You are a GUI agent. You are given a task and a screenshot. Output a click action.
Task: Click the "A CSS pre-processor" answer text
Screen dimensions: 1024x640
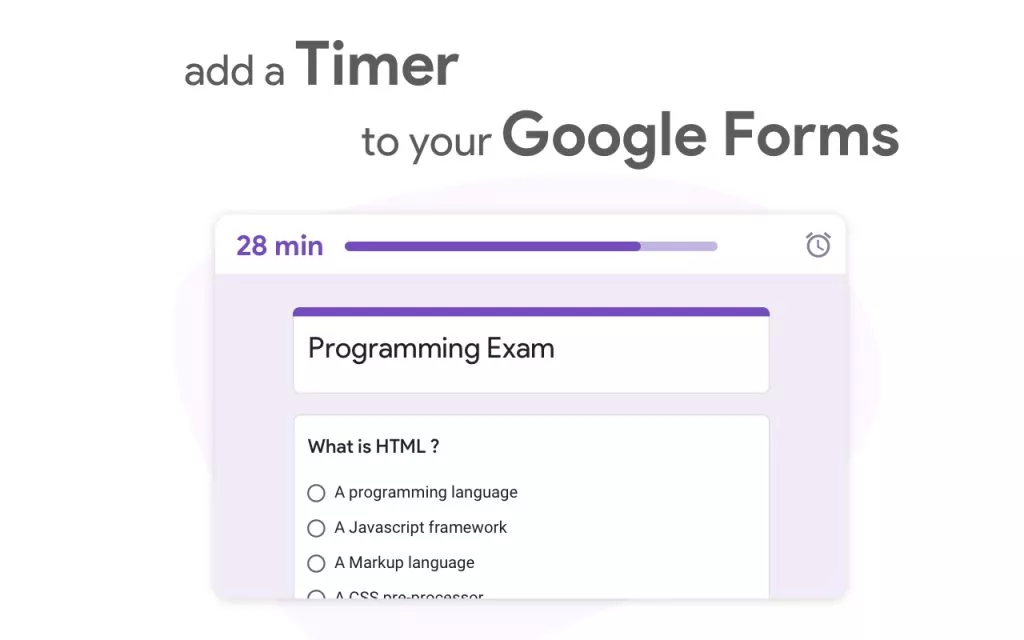click(409, 596)
